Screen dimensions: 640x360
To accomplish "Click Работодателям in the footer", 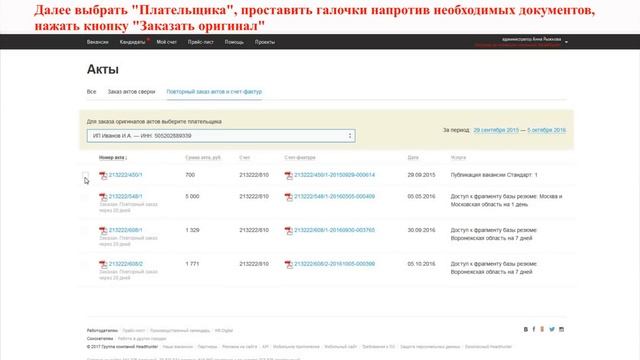I will coord(102,331).
